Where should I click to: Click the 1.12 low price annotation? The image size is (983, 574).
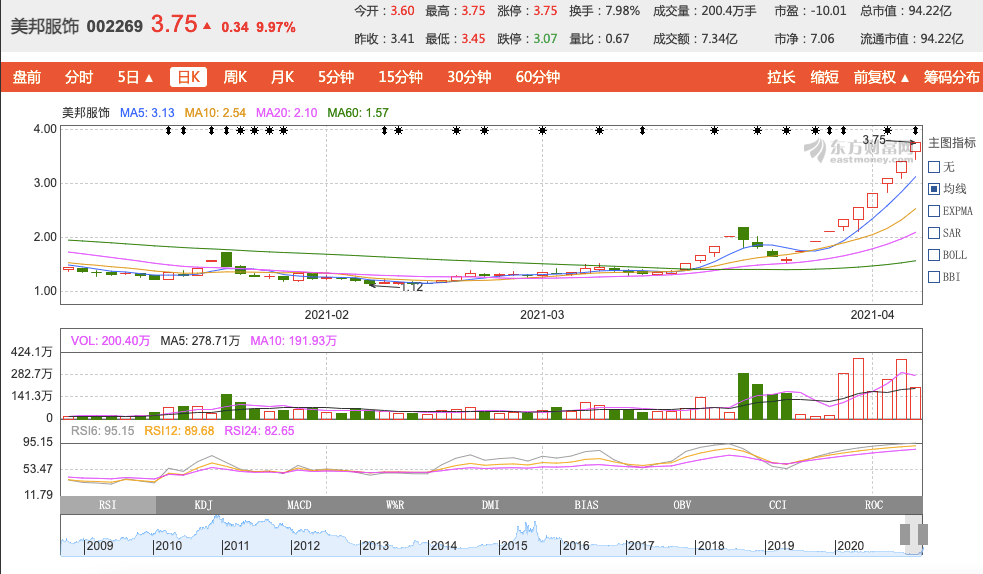coord(412,288)
